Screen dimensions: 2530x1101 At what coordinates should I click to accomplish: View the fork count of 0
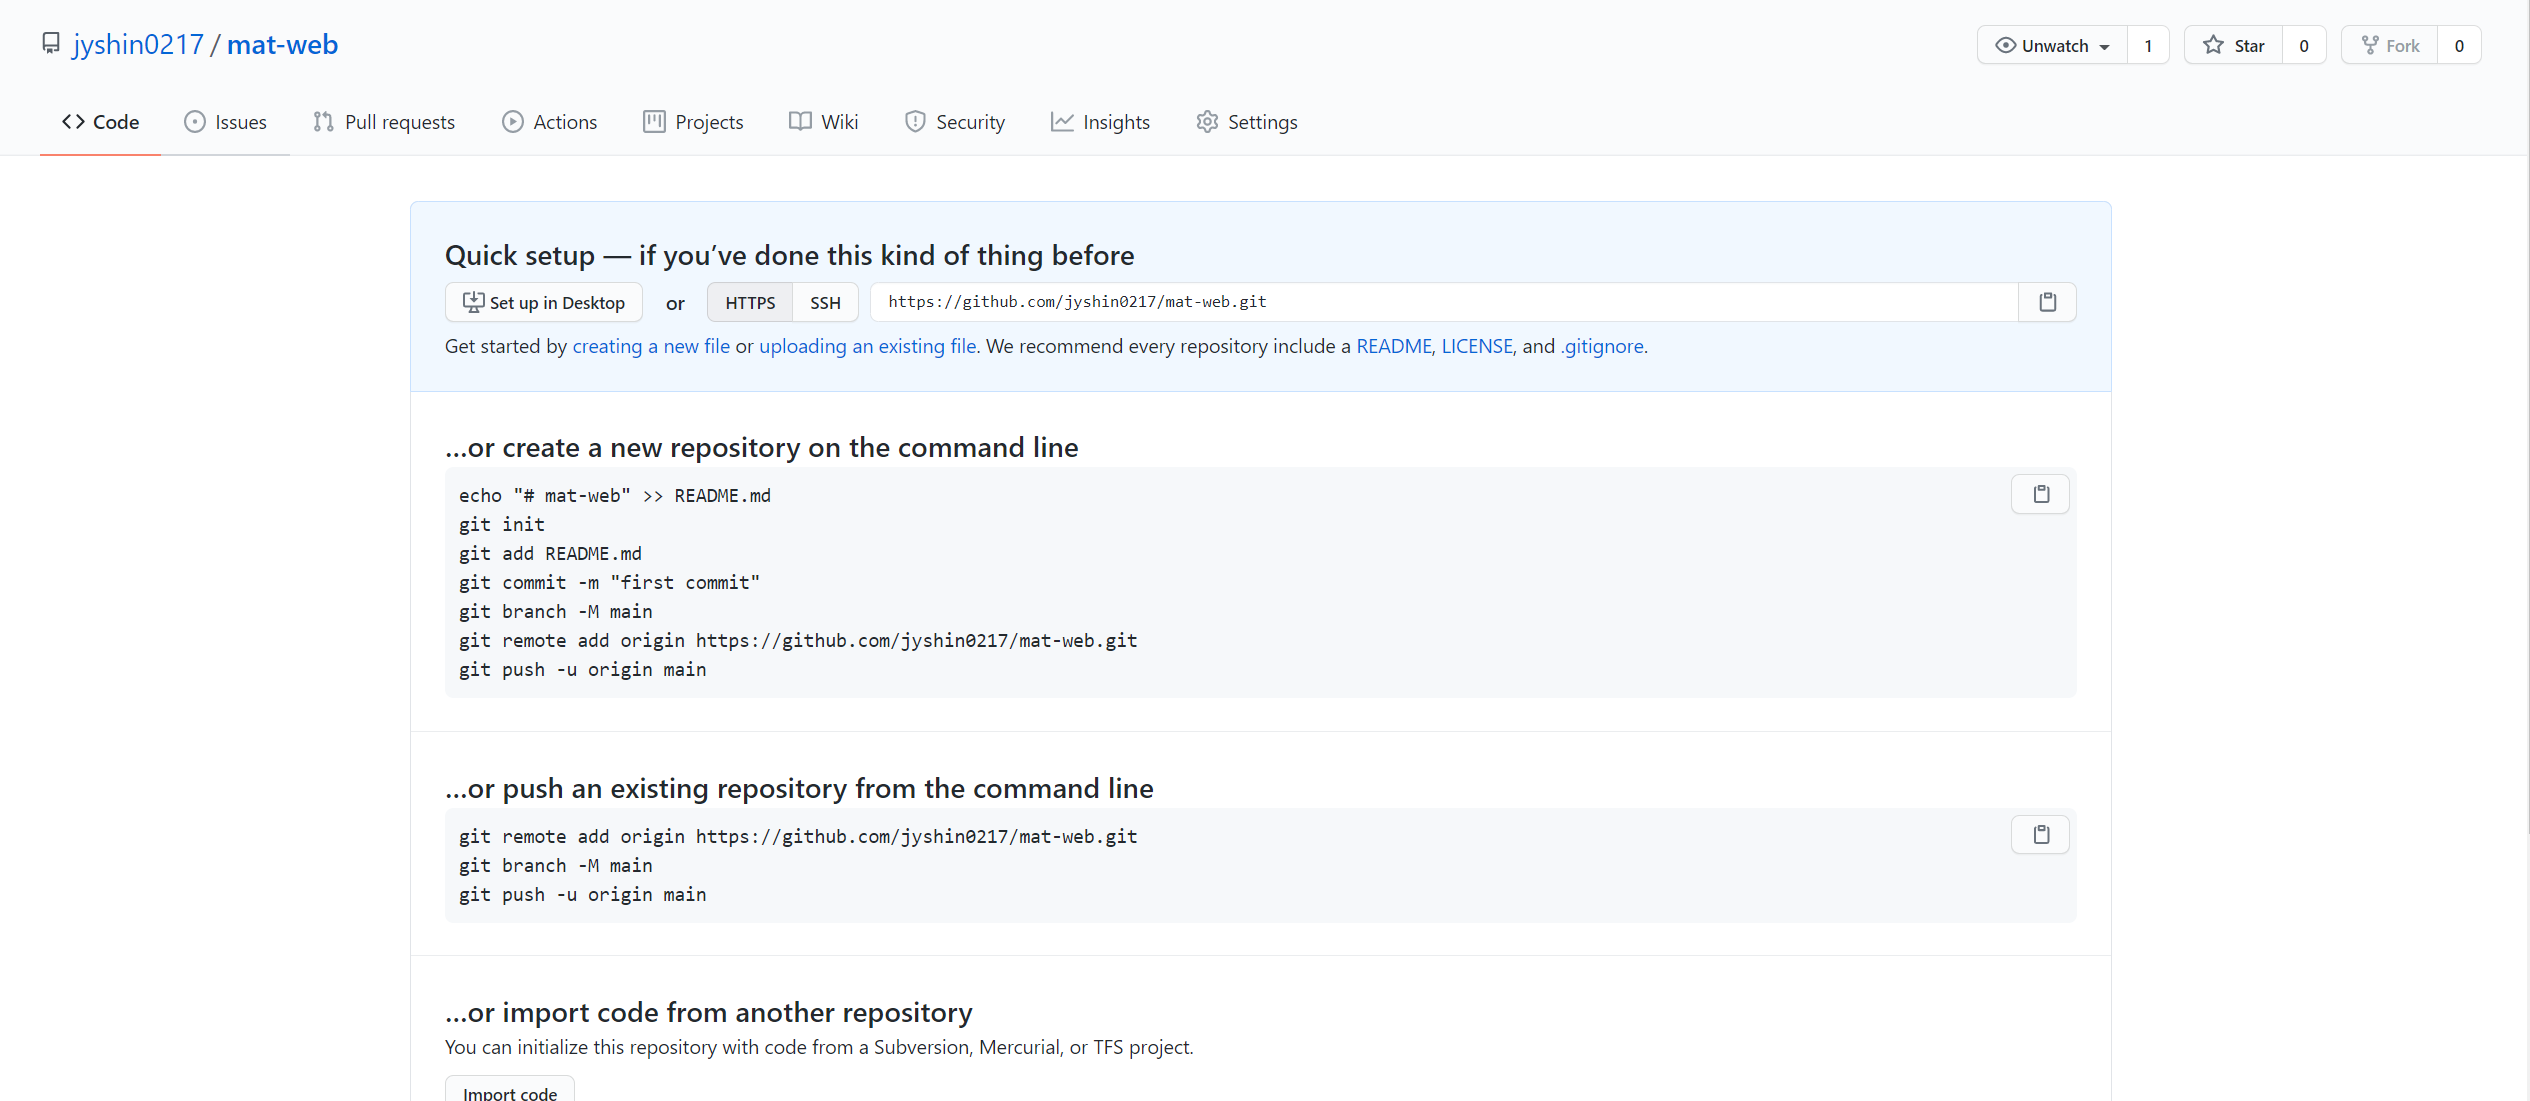(2459, 45)
